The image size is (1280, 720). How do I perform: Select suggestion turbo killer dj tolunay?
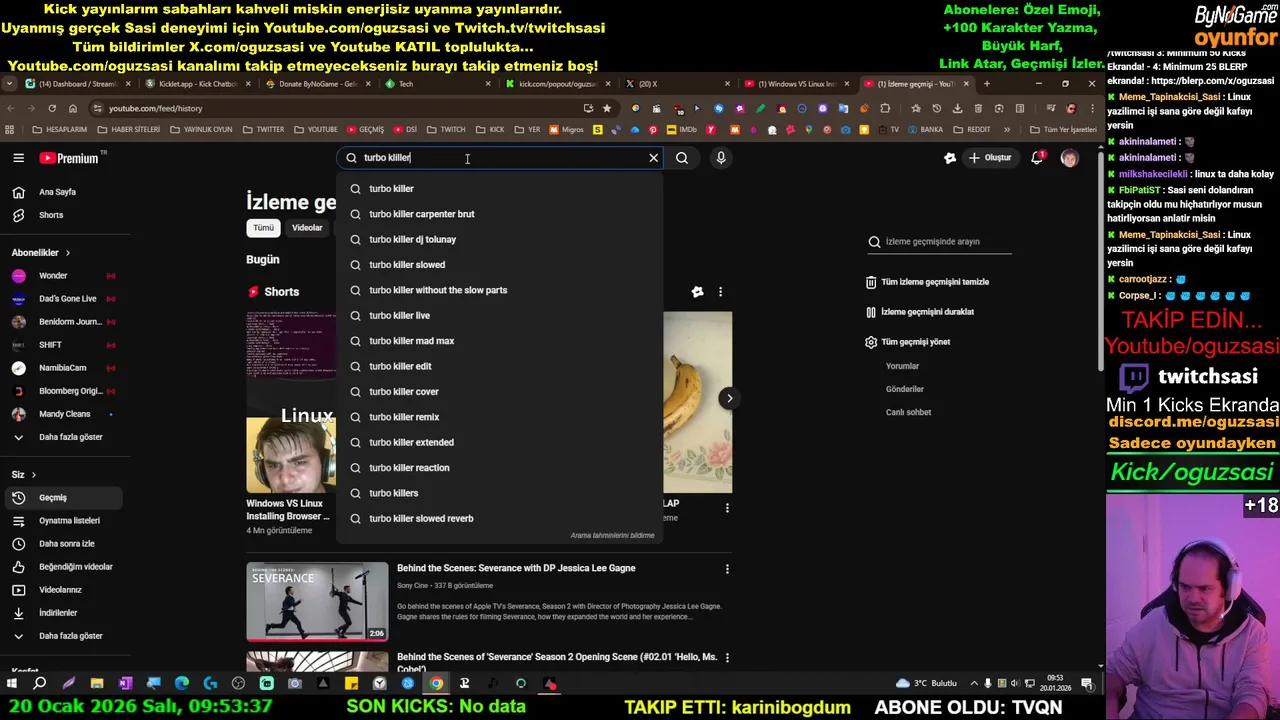point(500,239)
